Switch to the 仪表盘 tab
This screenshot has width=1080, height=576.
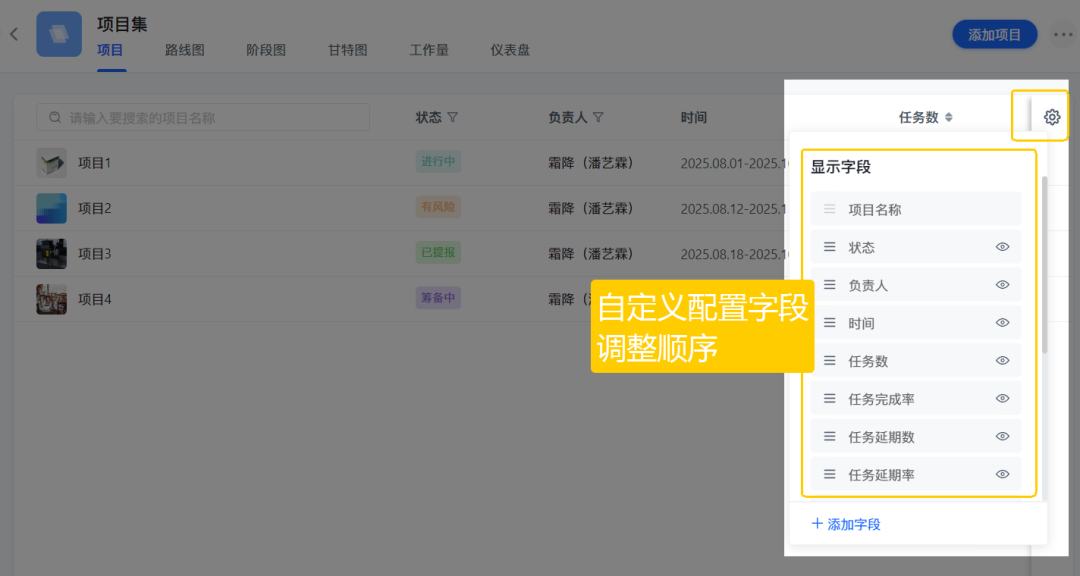point(510,50)
